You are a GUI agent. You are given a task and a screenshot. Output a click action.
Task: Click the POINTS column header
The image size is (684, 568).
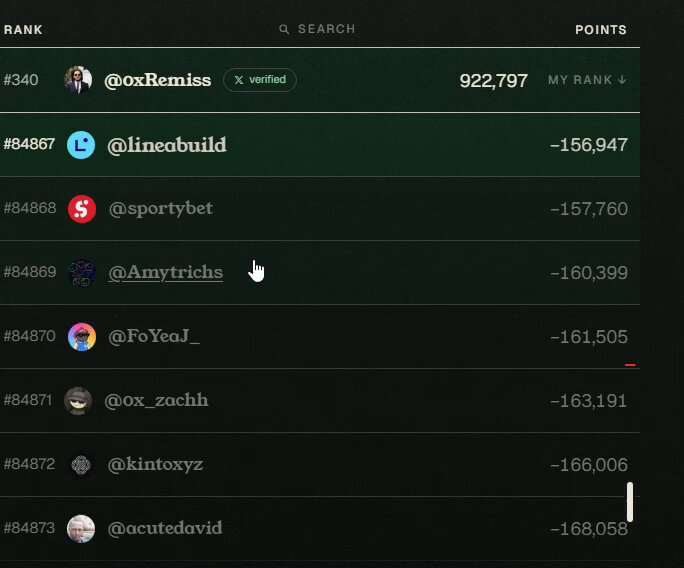(601, 30)
